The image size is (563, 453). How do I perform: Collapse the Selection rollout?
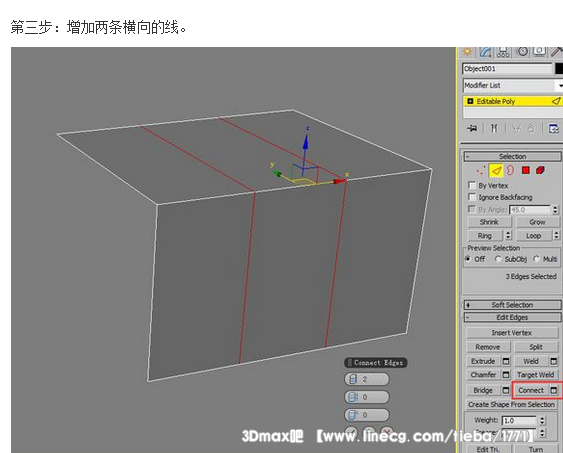[x=512, y=157]
